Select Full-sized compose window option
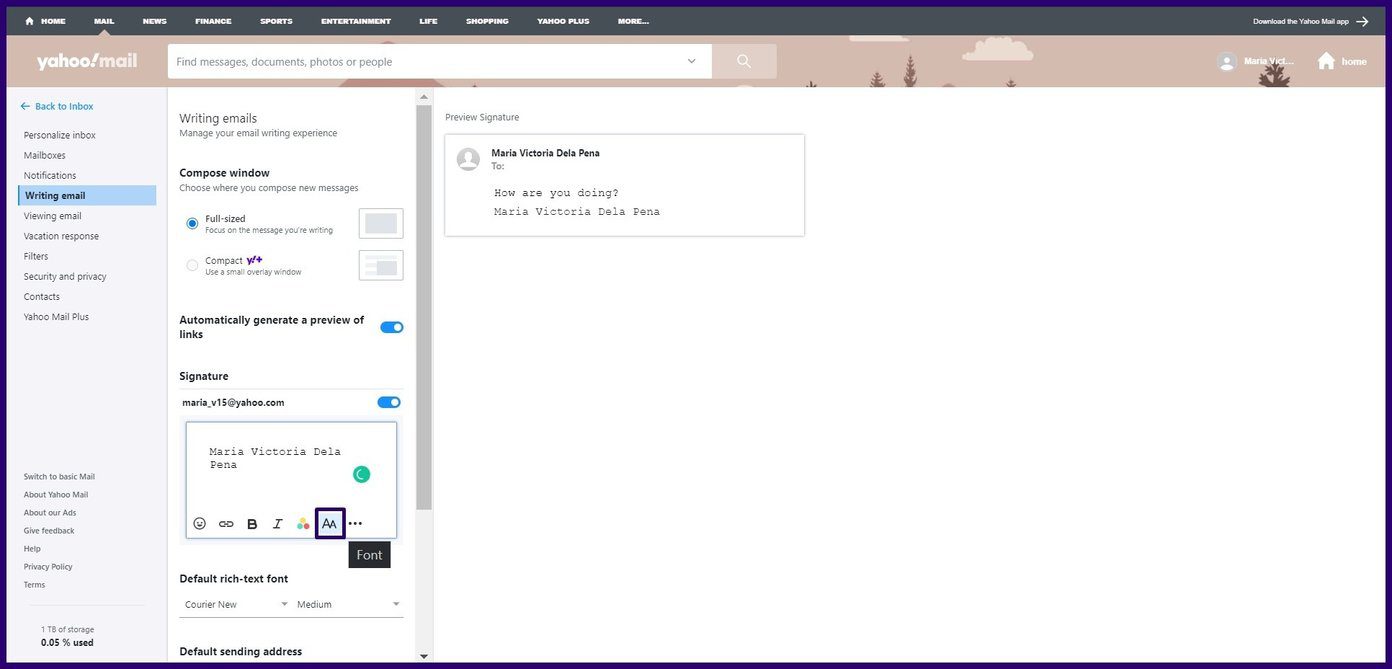Image resolution: width=1392 pixels, height=669 pixels. tap(192, 224)
